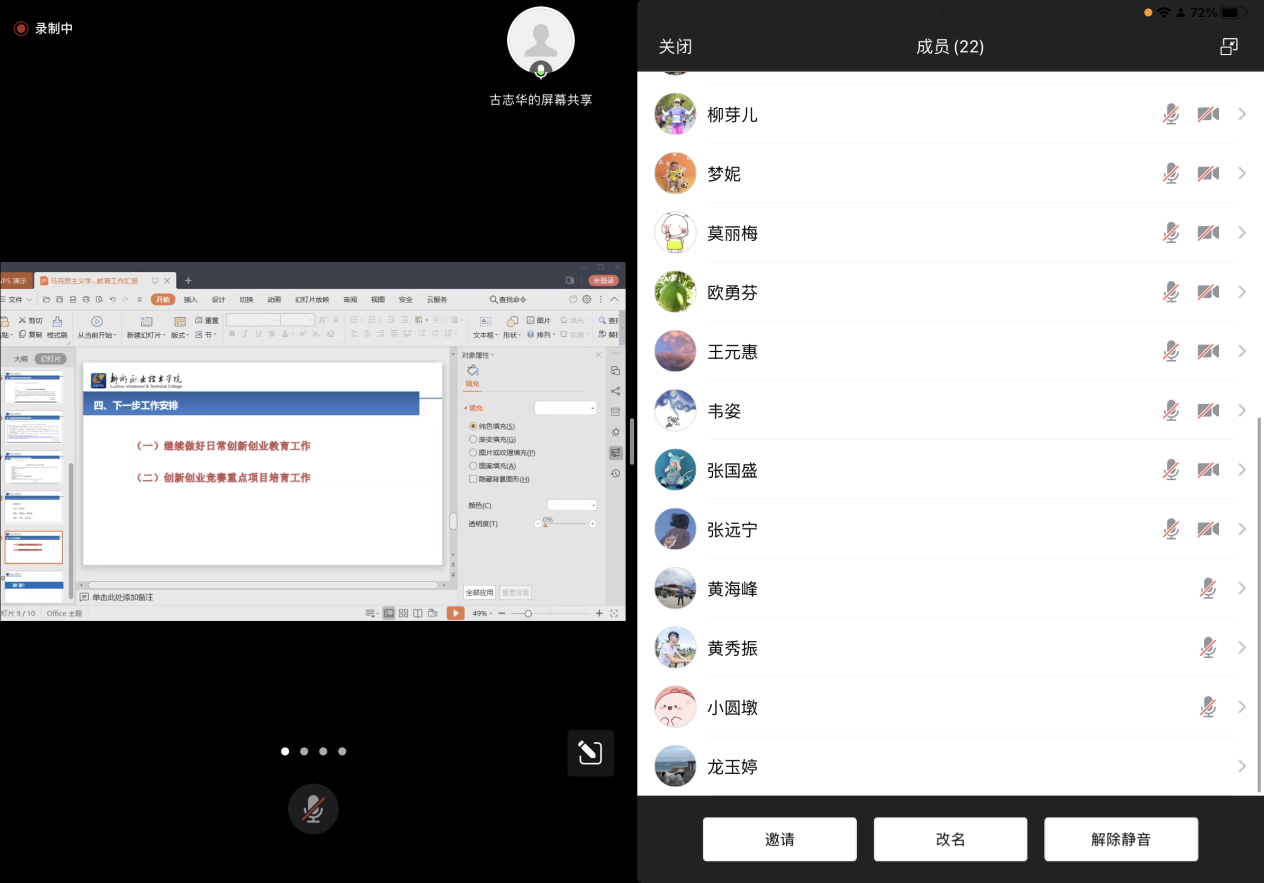Expand 龙玉婷's member options chevron
Image resolution: width=1264 pixels, height=883 pixels.
(1242, 767)
